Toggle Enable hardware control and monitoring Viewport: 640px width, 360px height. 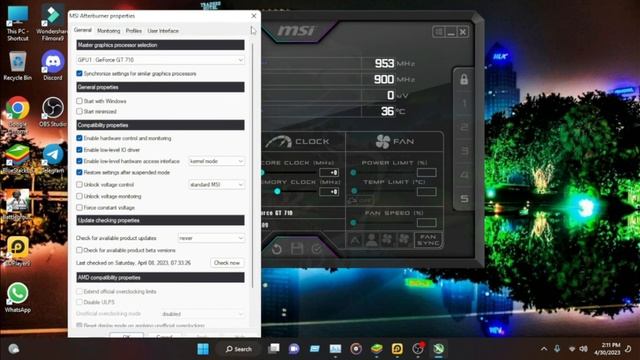point(79,138)
